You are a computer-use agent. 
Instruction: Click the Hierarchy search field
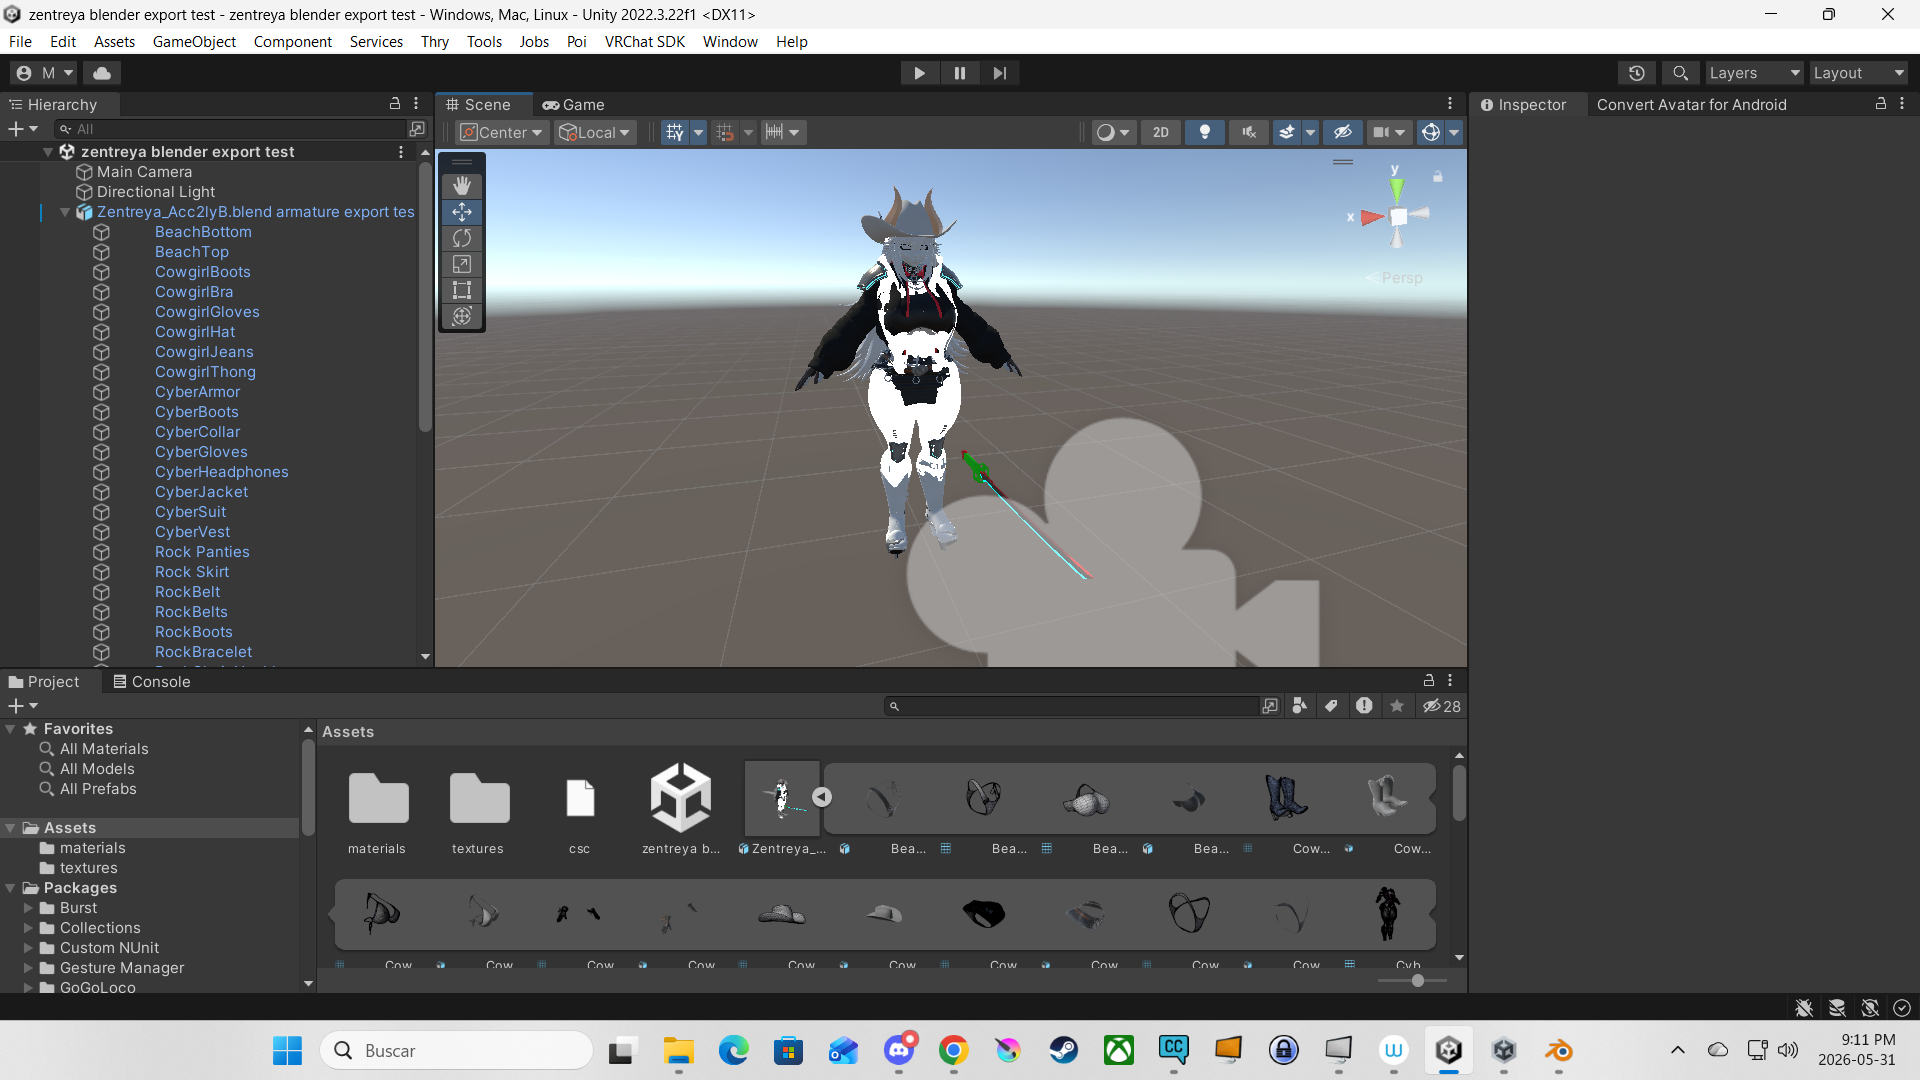click(x=230, y=129)
